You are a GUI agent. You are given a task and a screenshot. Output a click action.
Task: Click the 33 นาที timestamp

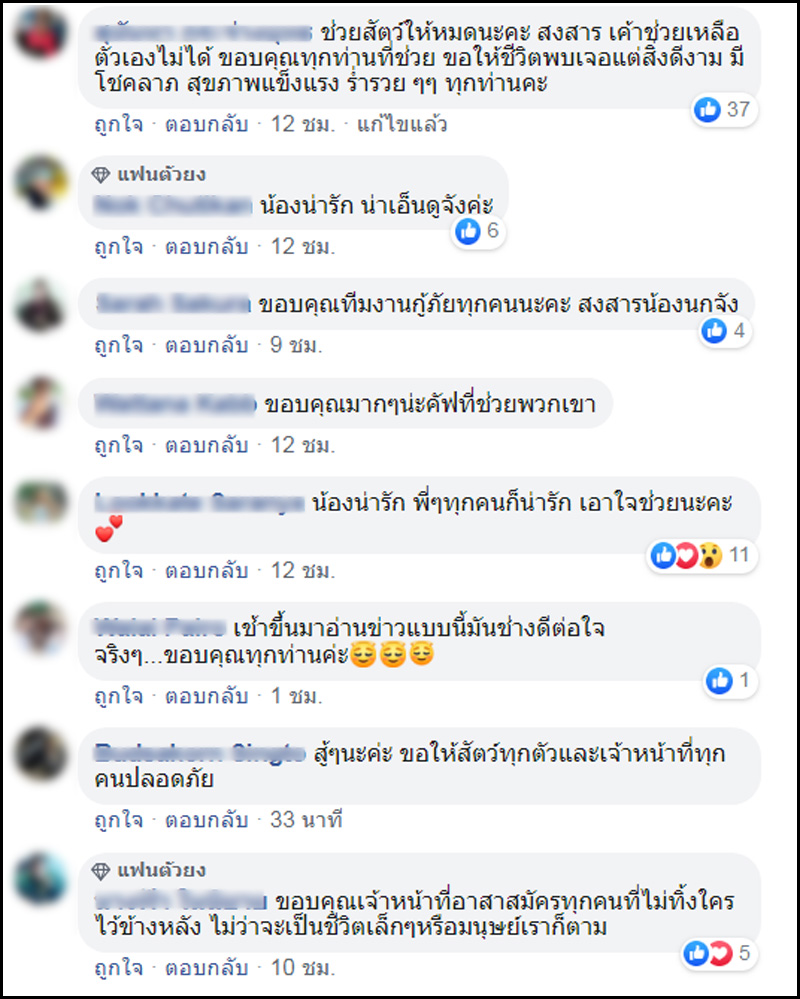pos(306,820)
